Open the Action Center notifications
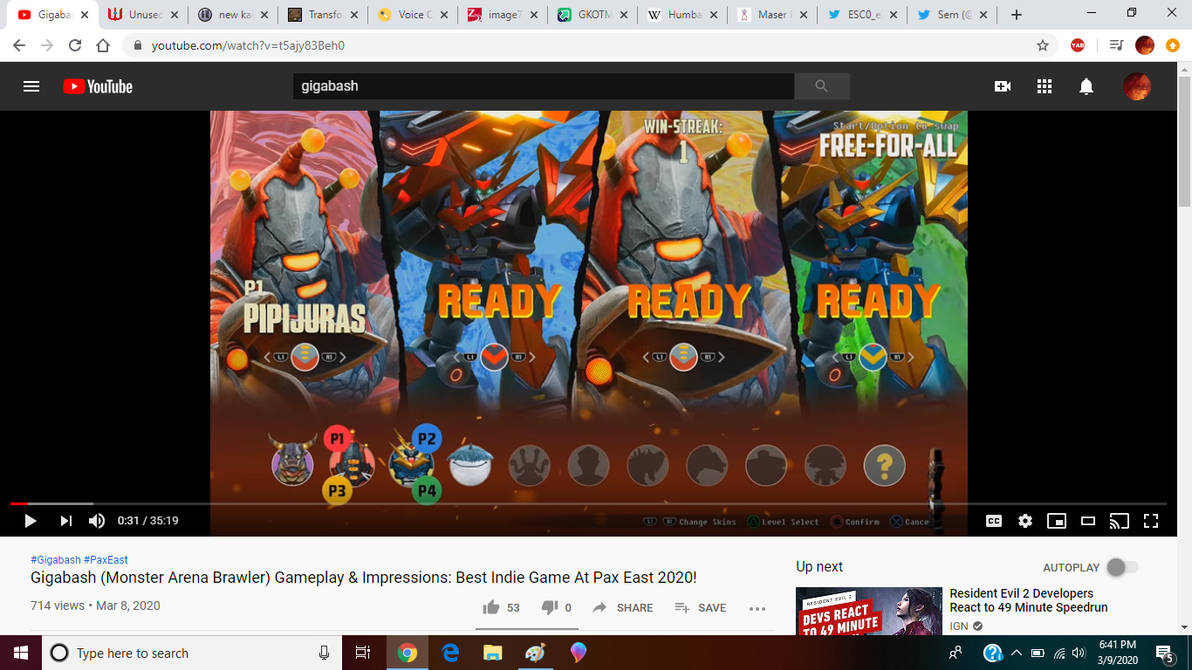The width and height of the screenshot is (1192, 670). point(1165,653)
